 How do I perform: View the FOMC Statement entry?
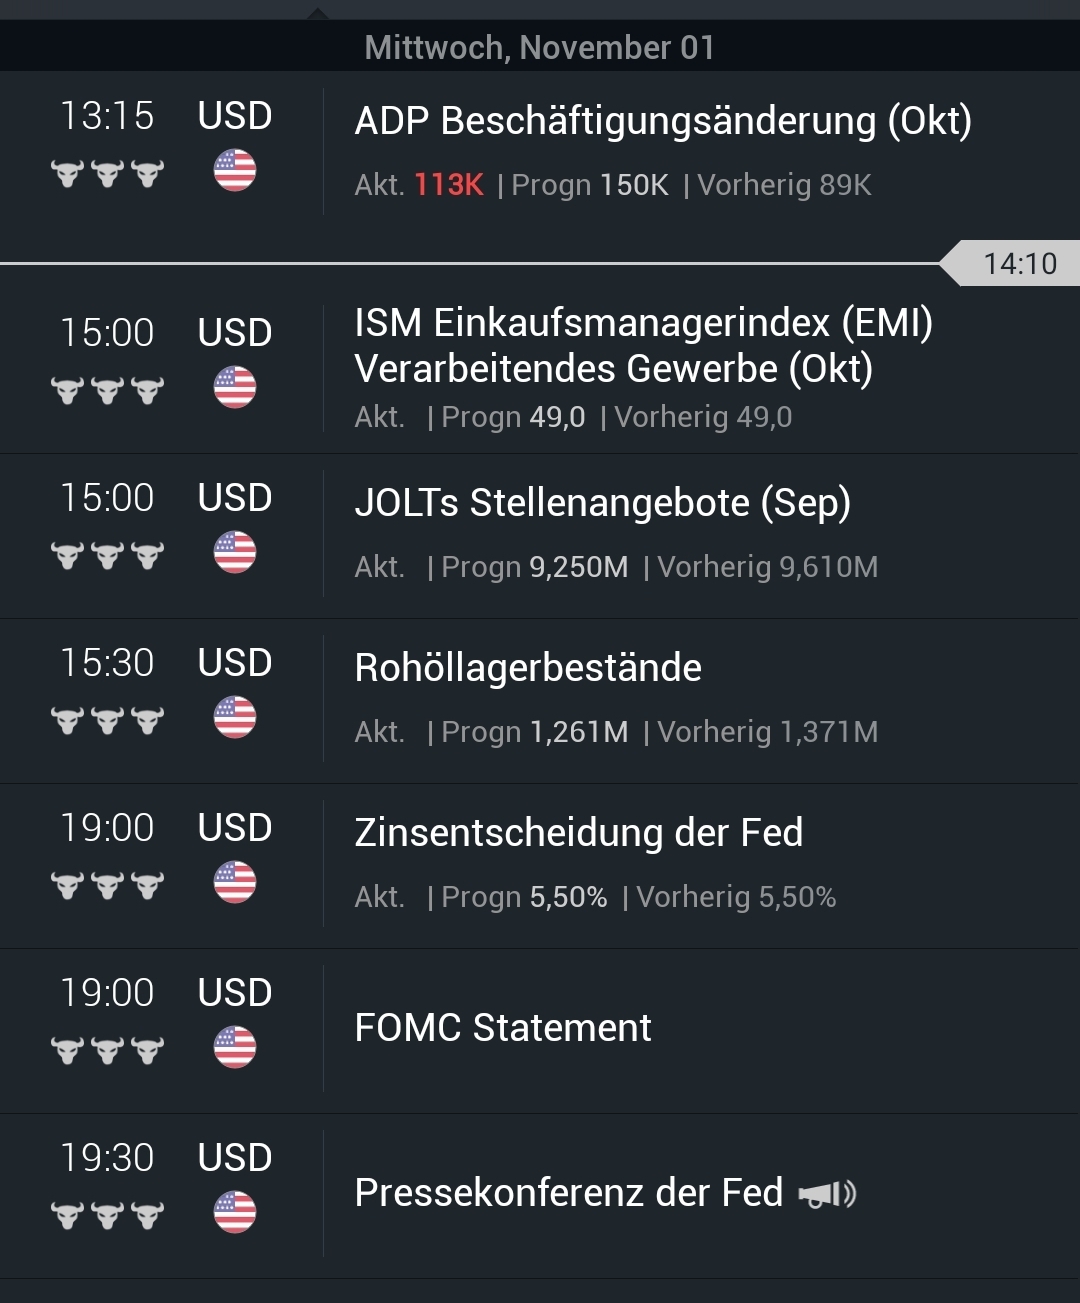(503, 1028)
